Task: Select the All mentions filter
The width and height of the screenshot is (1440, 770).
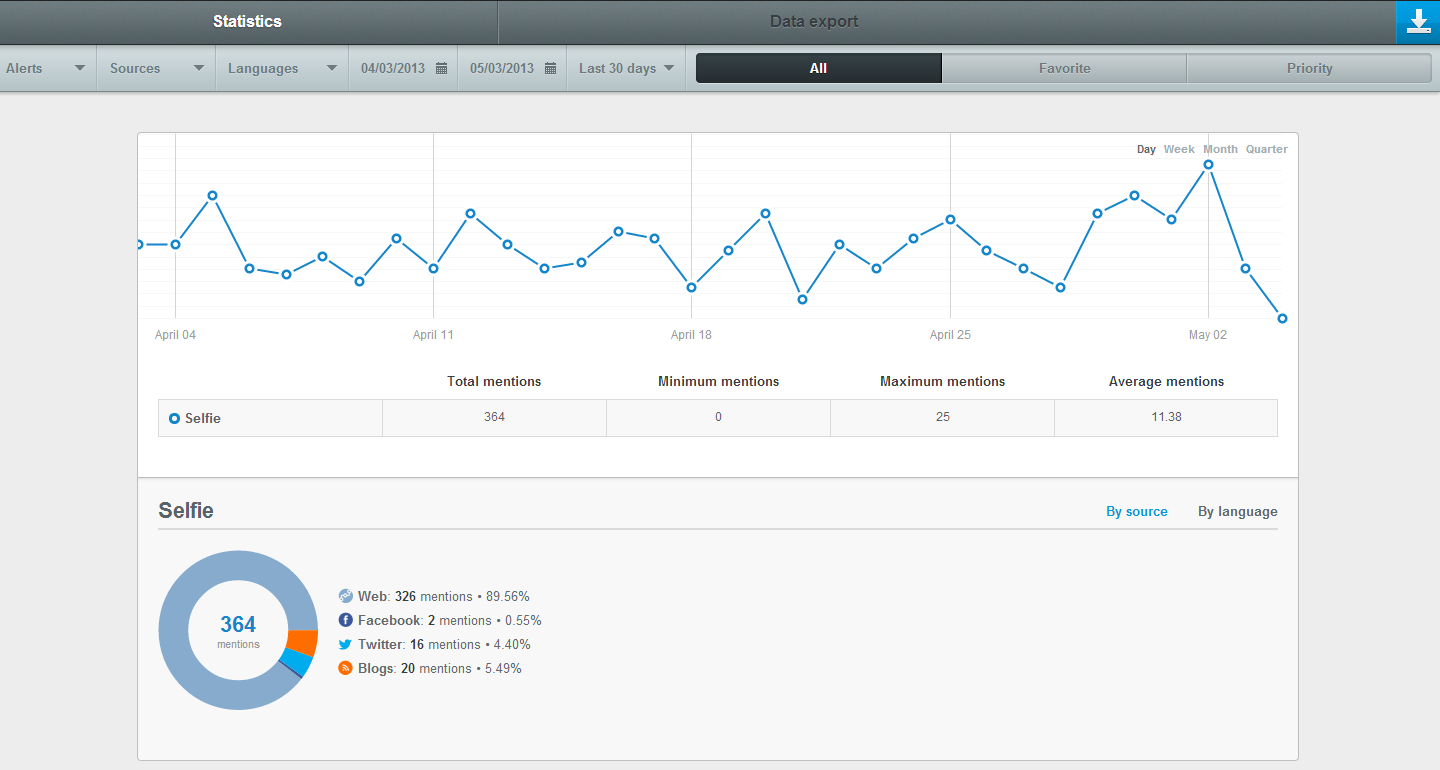Action: tap(818, 69)
